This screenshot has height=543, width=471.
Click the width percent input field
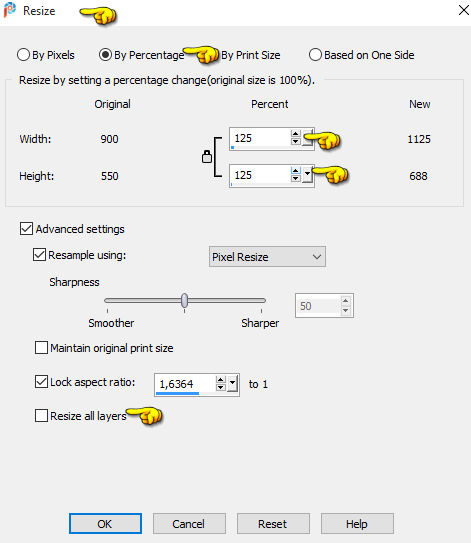pyautogui.click(x=260, y=138)
